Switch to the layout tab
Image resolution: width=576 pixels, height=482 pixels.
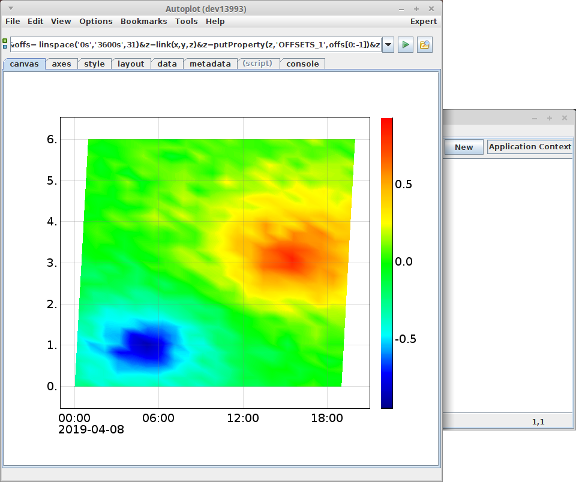131,64
